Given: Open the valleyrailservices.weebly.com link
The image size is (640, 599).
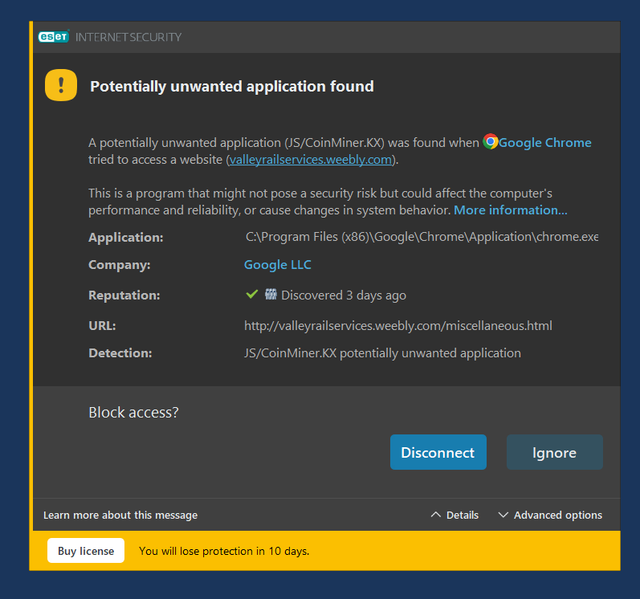Looking at the screenshot, I should (311, 160).
